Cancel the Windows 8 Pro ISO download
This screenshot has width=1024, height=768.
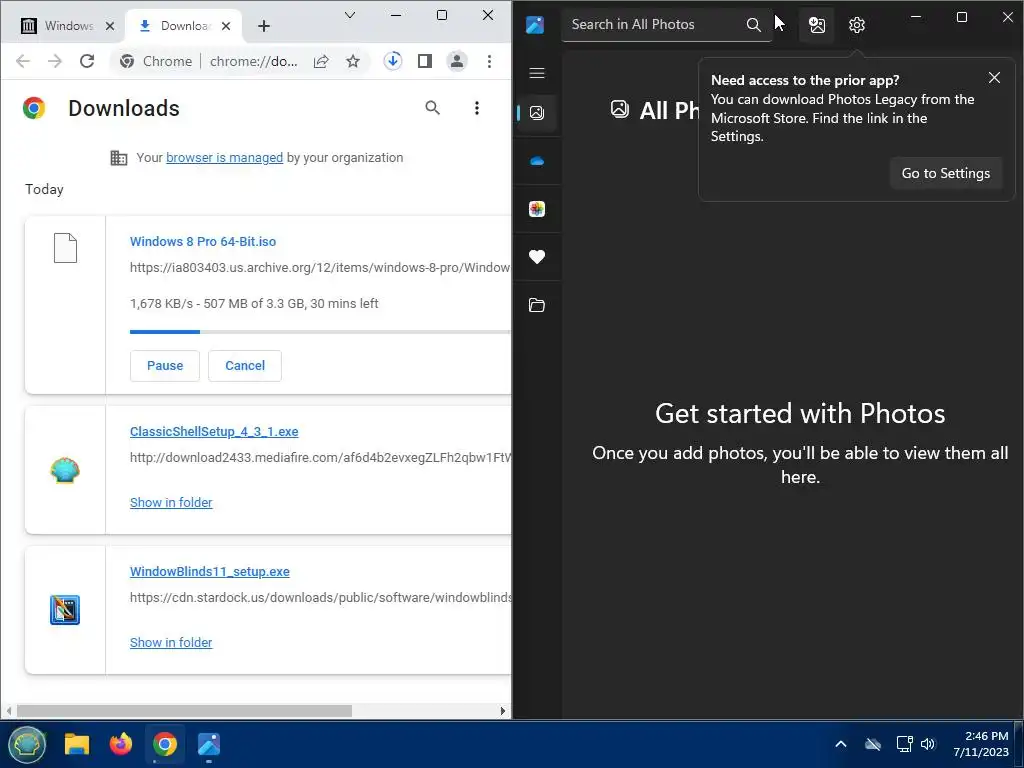point(245,366)
